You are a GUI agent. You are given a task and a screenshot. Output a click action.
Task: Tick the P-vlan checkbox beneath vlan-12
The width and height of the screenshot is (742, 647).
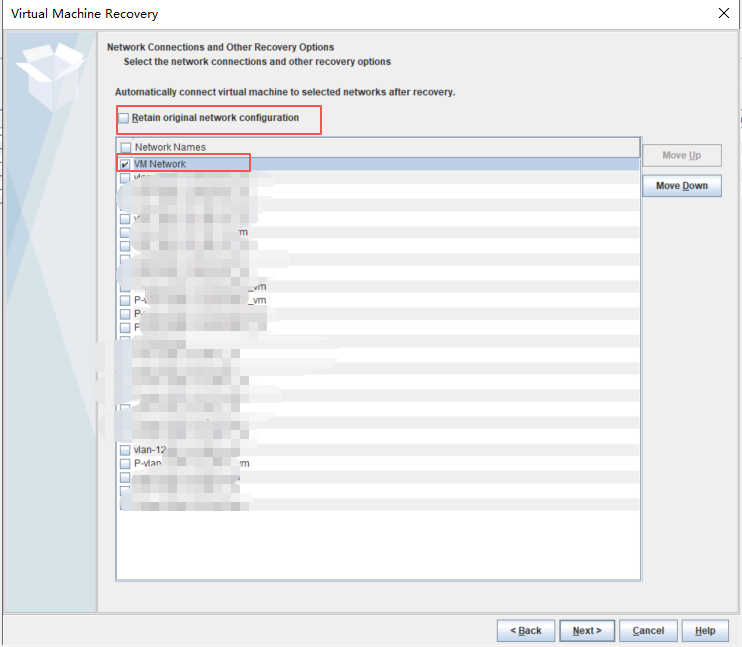125,464
